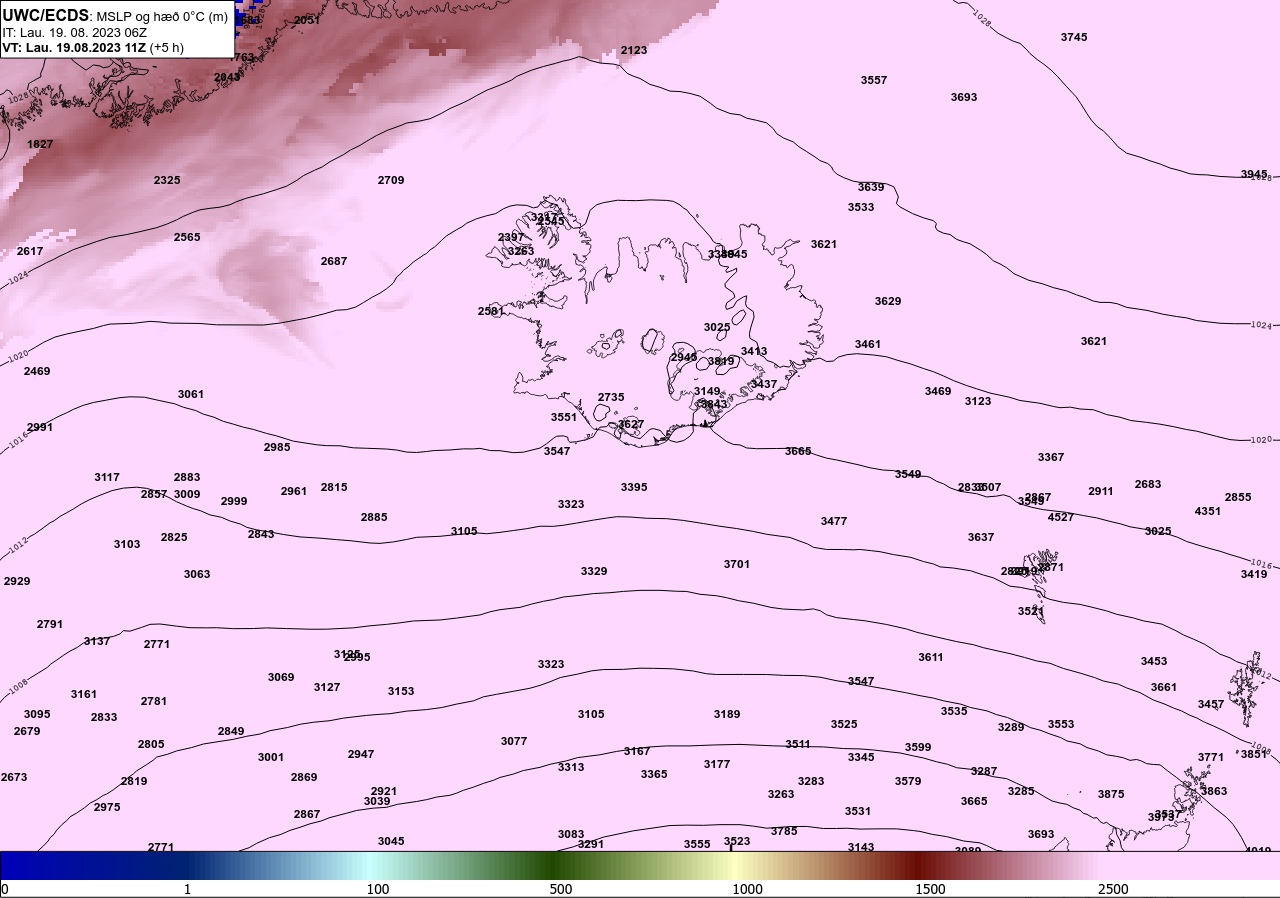Click the map value 3637
This screenshot has width=1280, height=898.
pos(981,537)
